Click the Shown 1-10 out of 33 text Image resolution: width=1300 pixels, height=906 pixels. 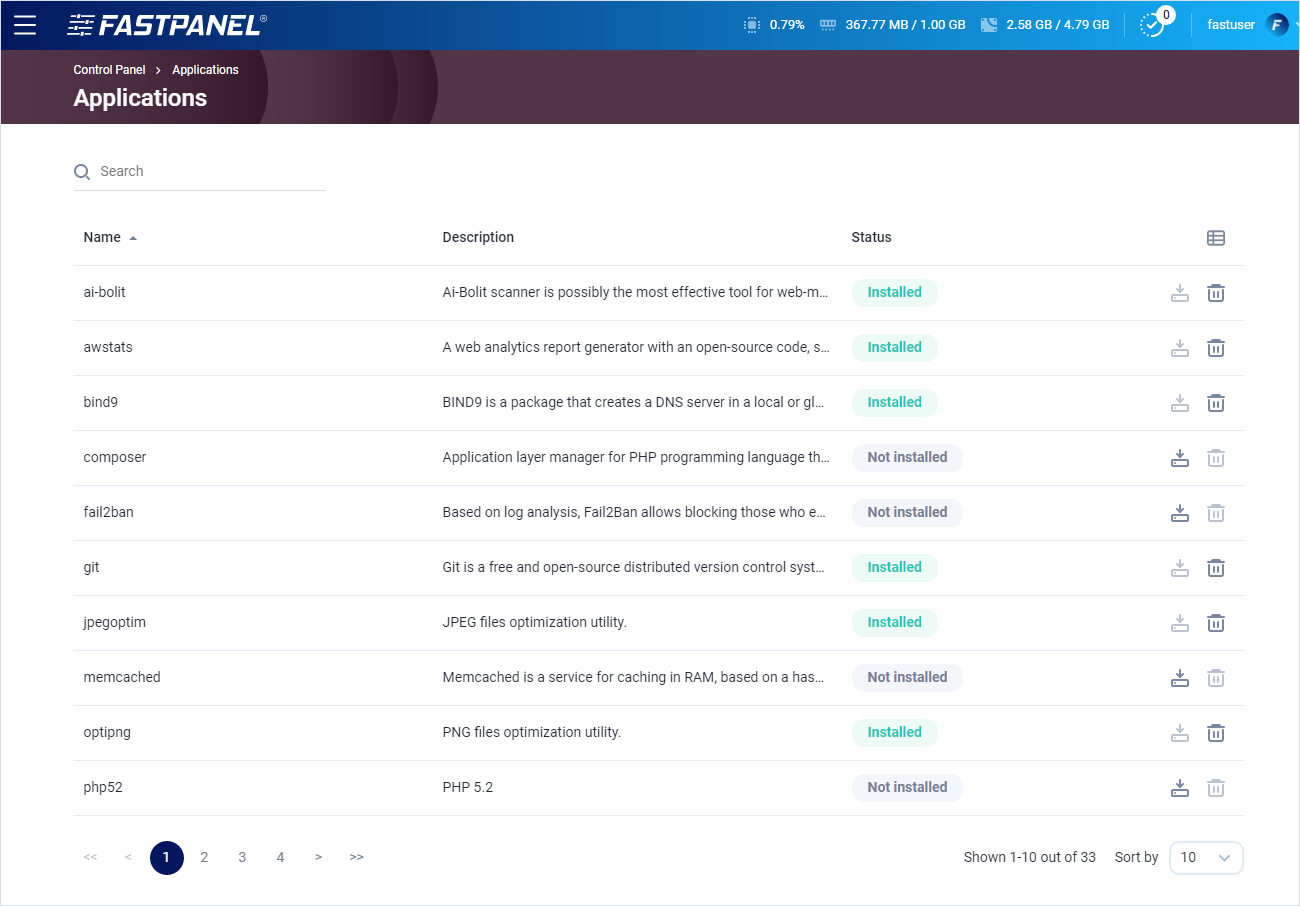coord(1030,857)
